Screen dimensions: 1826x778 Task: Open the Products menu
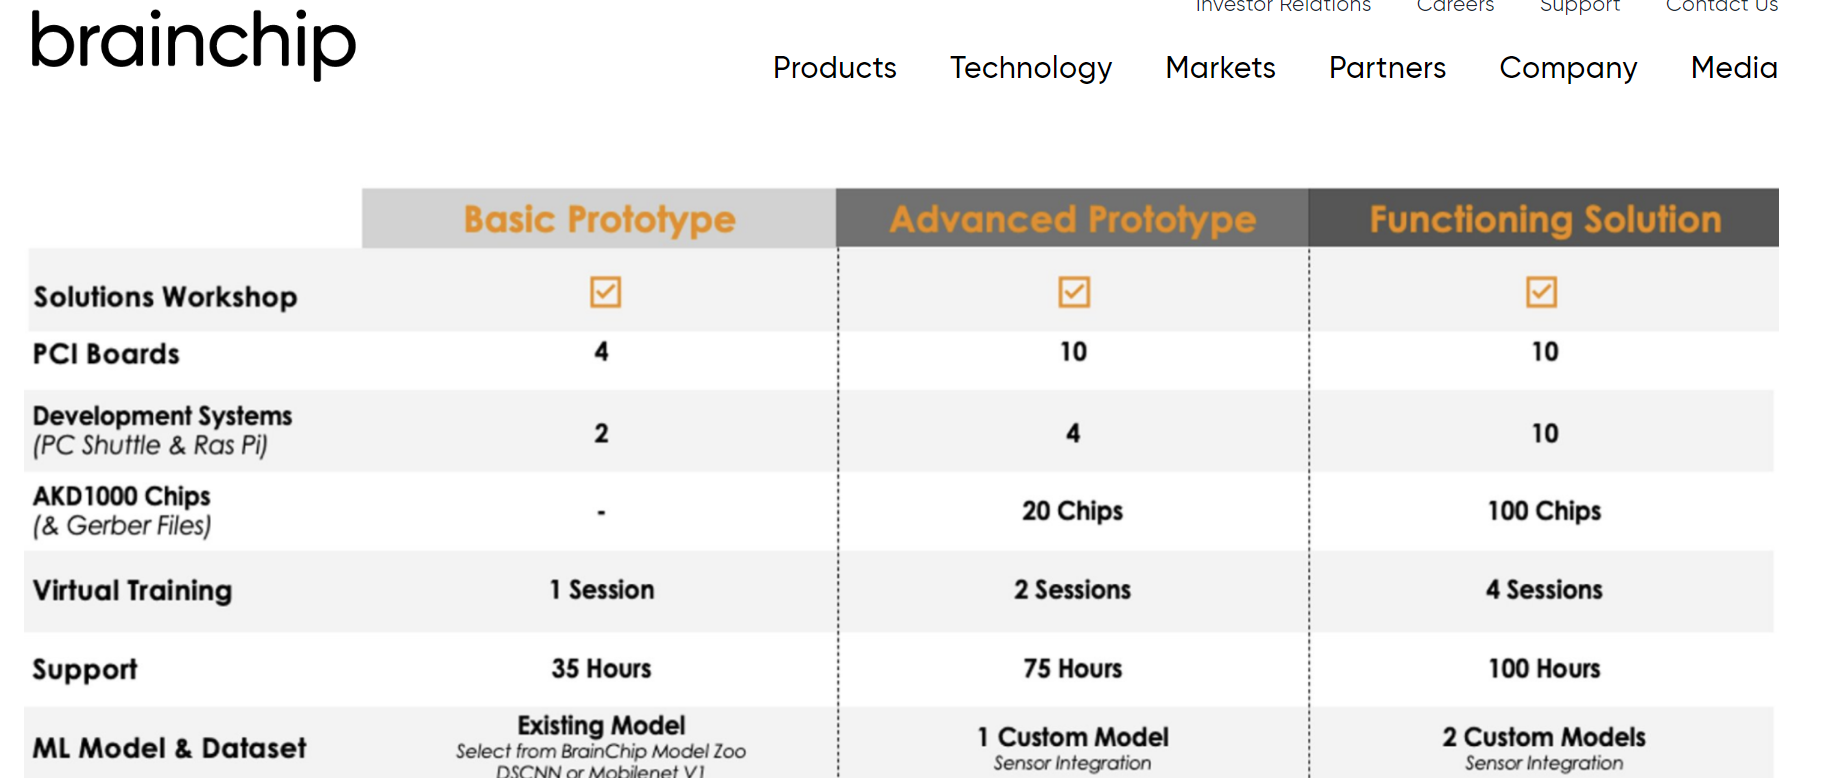(834, 68)
